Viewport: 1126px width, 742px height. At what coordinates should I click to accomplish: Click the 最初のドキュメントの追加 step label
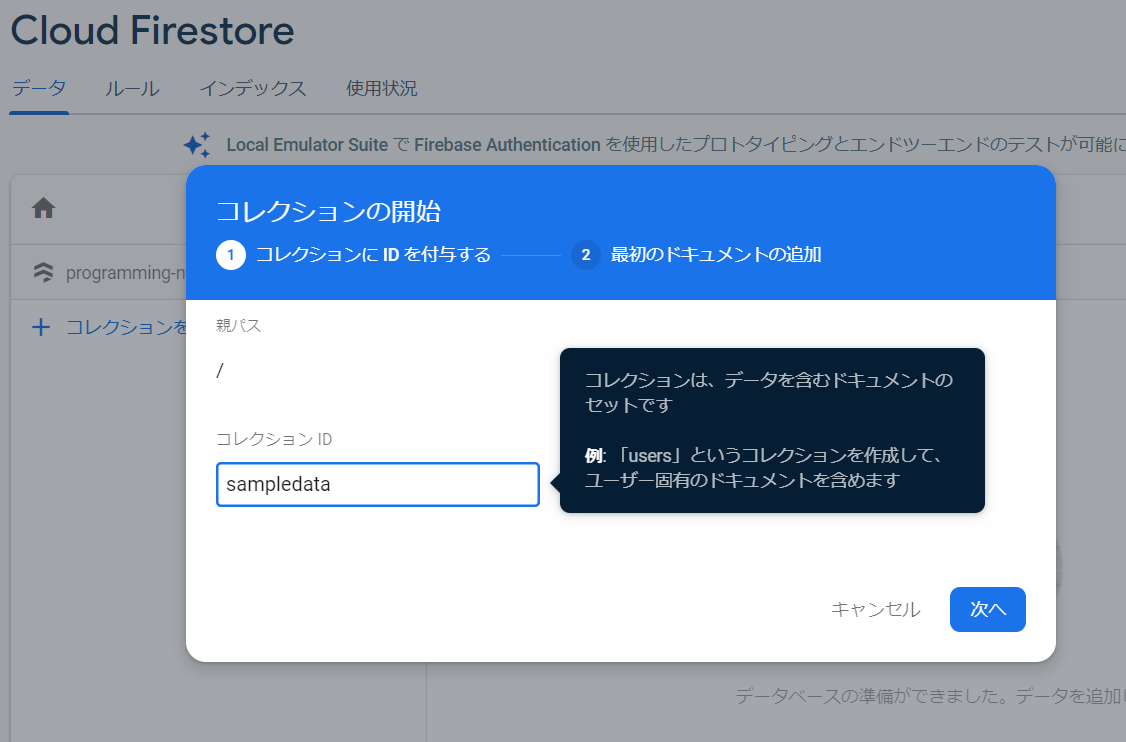pos(716,255)
